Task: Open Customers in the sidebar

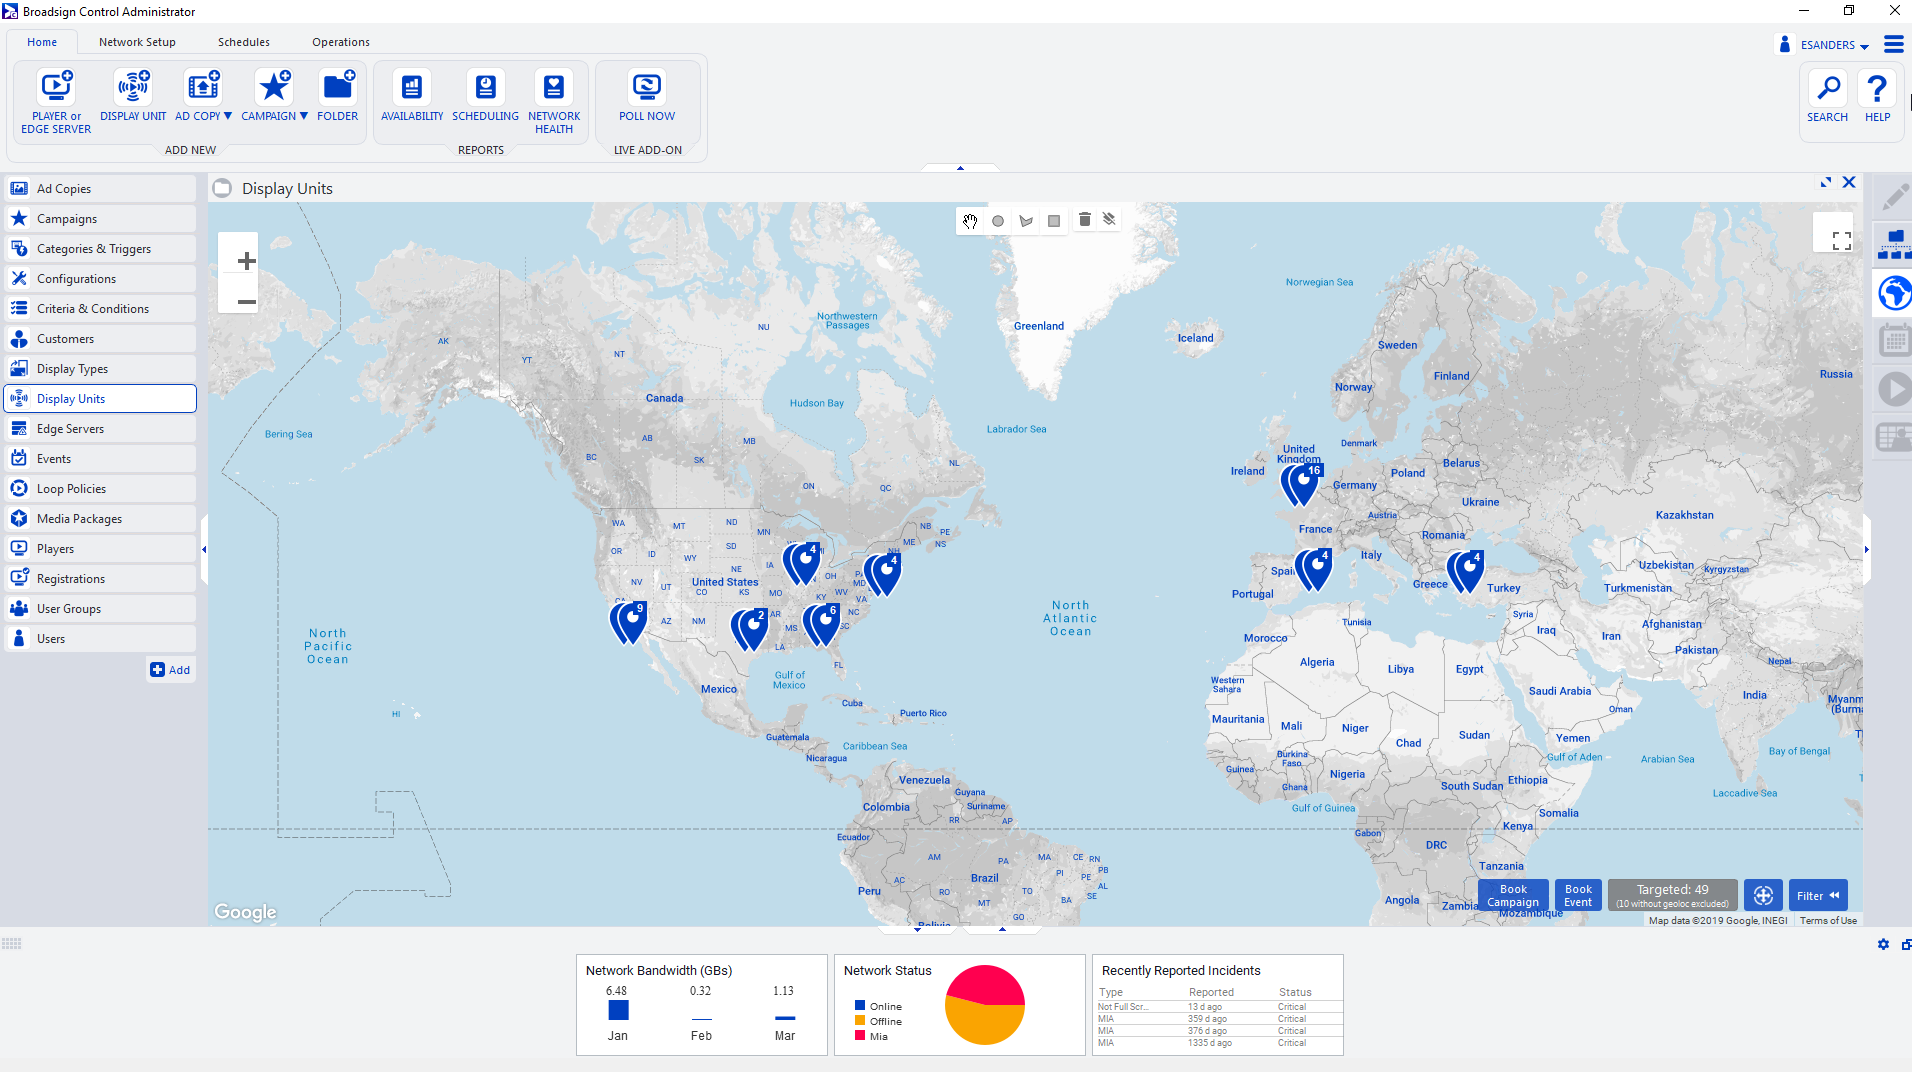Action: coord(100,338)
